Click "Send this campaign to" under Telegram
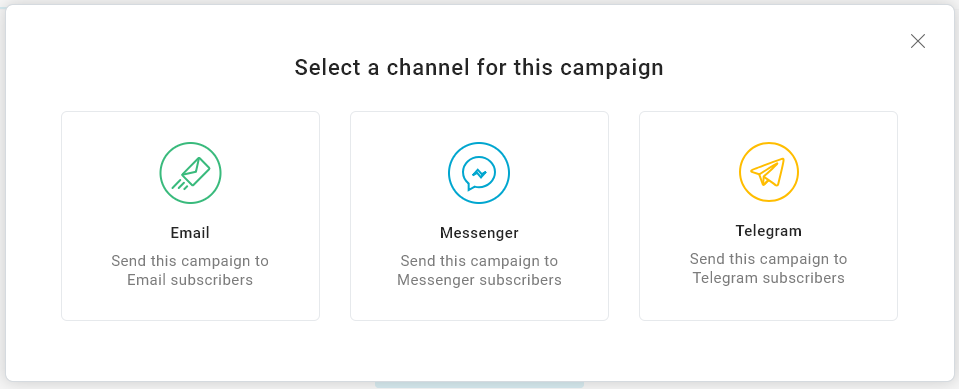The width and height of the screenshot is (959, 389). 768,259
